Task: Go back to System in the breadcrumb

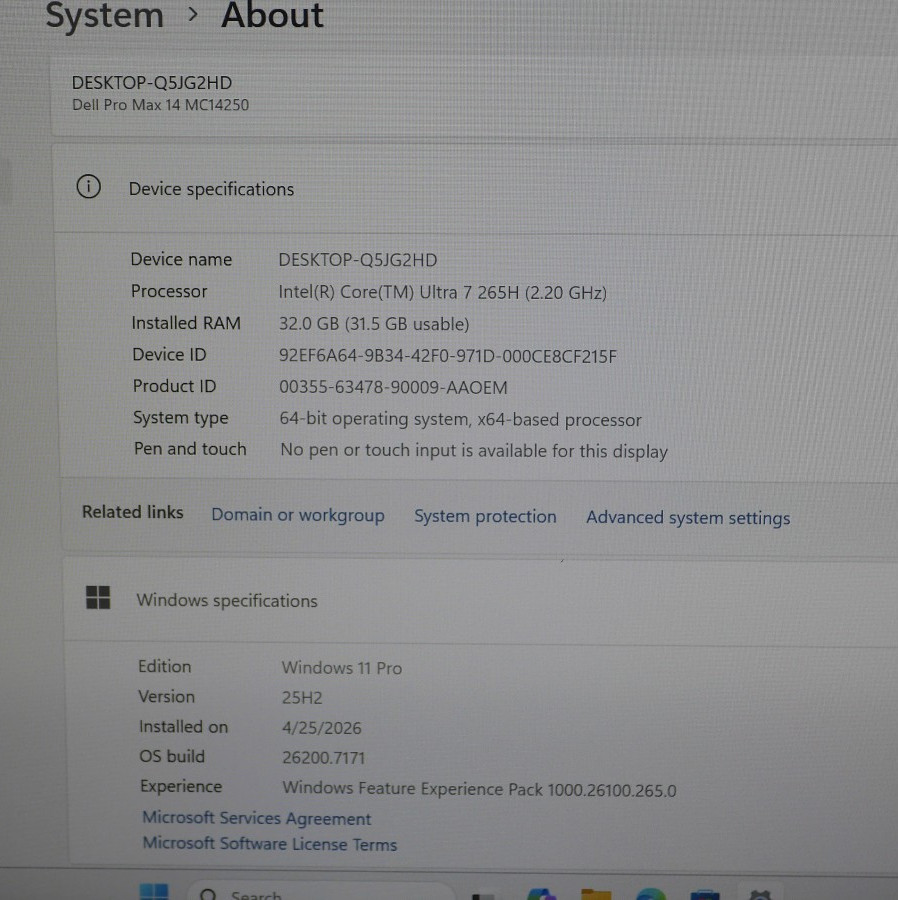Action: [x=104, y=15]
